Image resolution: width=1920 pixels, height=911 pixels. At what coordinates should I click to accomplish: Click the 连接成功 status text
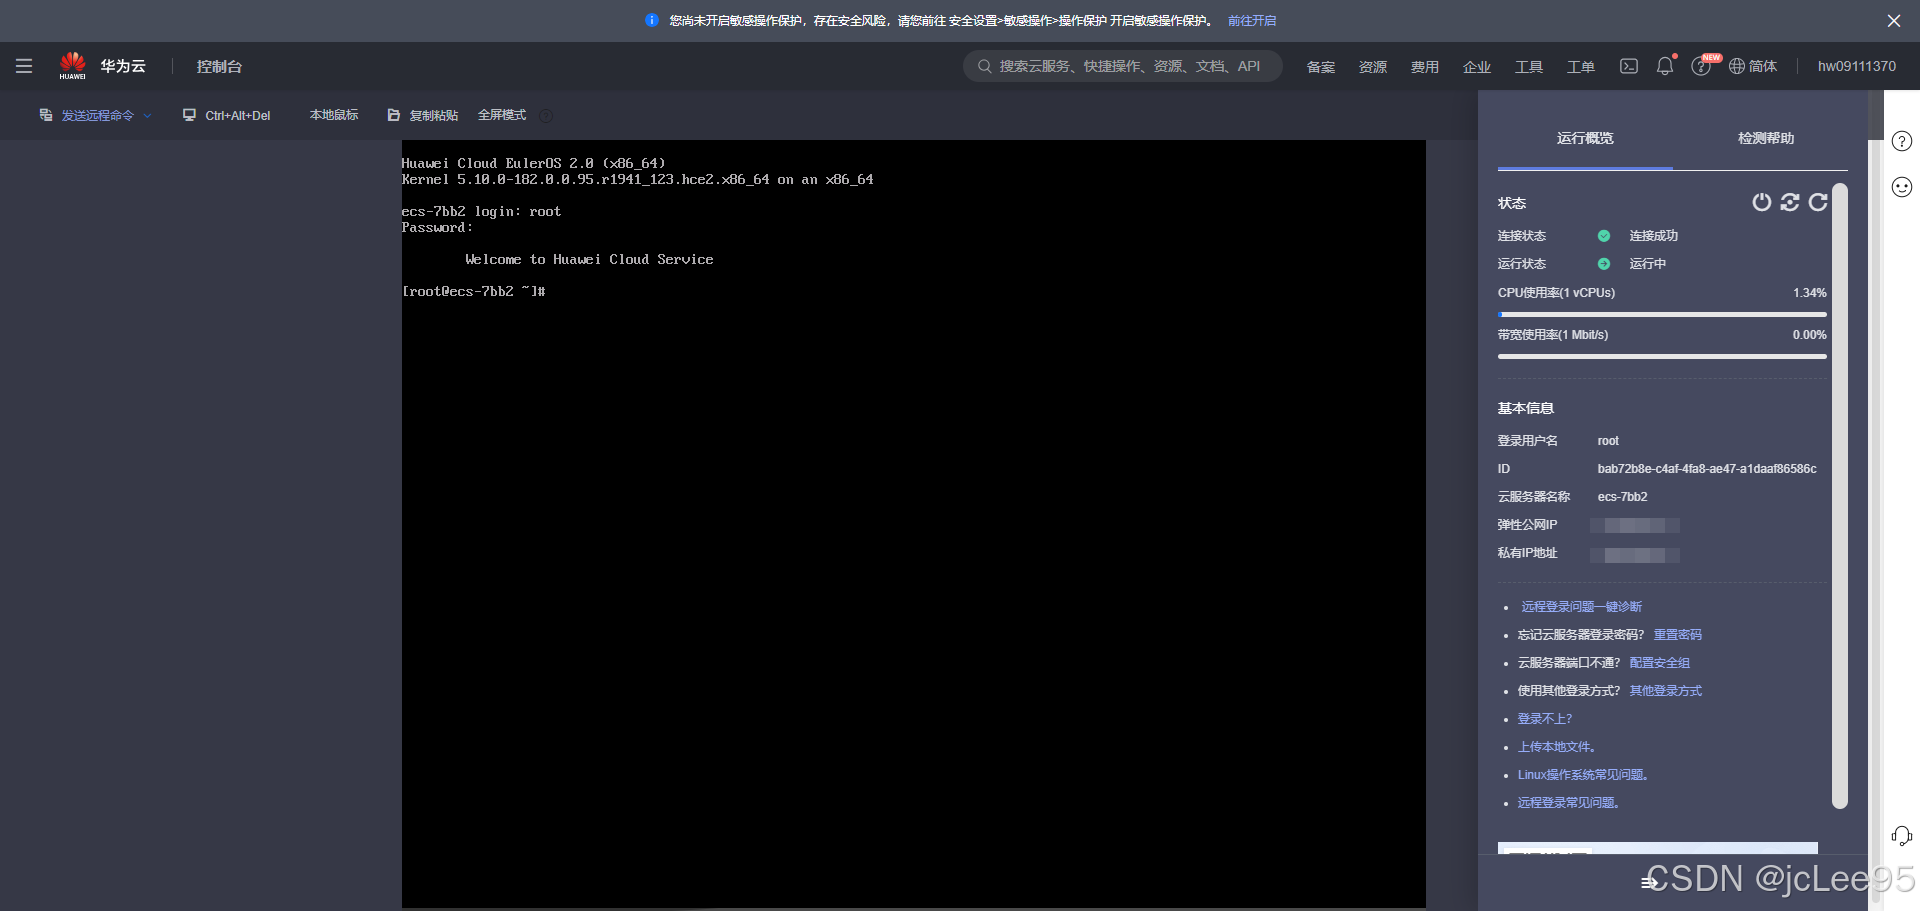[x=1654, y=236]
